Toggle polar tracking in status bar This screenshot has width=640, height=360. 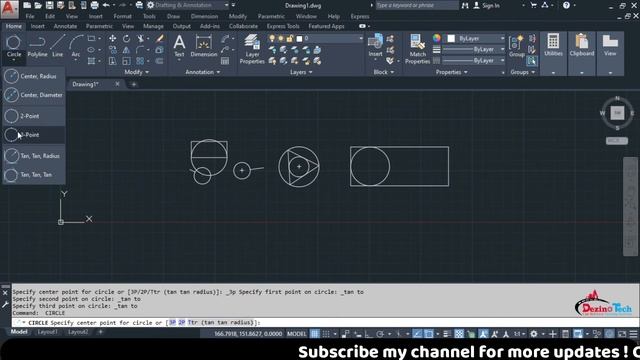click(x=380, y=334)
